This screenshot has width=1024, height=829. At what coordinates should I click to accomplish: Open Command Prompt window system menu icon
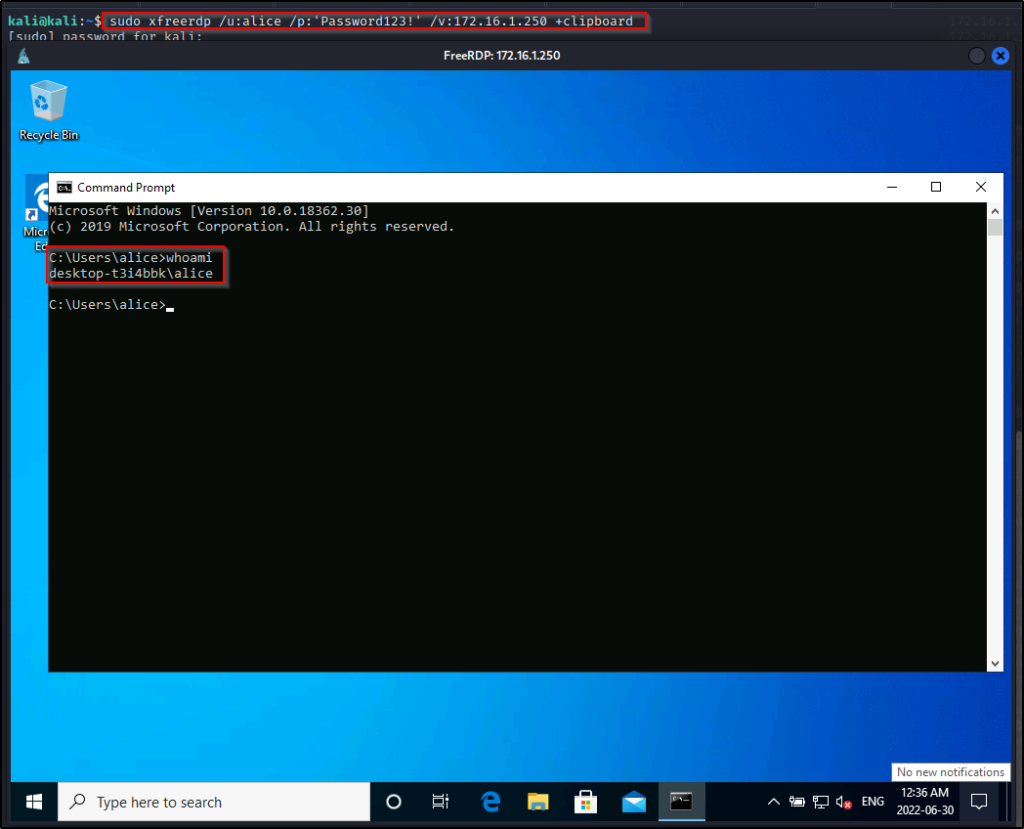64,187
